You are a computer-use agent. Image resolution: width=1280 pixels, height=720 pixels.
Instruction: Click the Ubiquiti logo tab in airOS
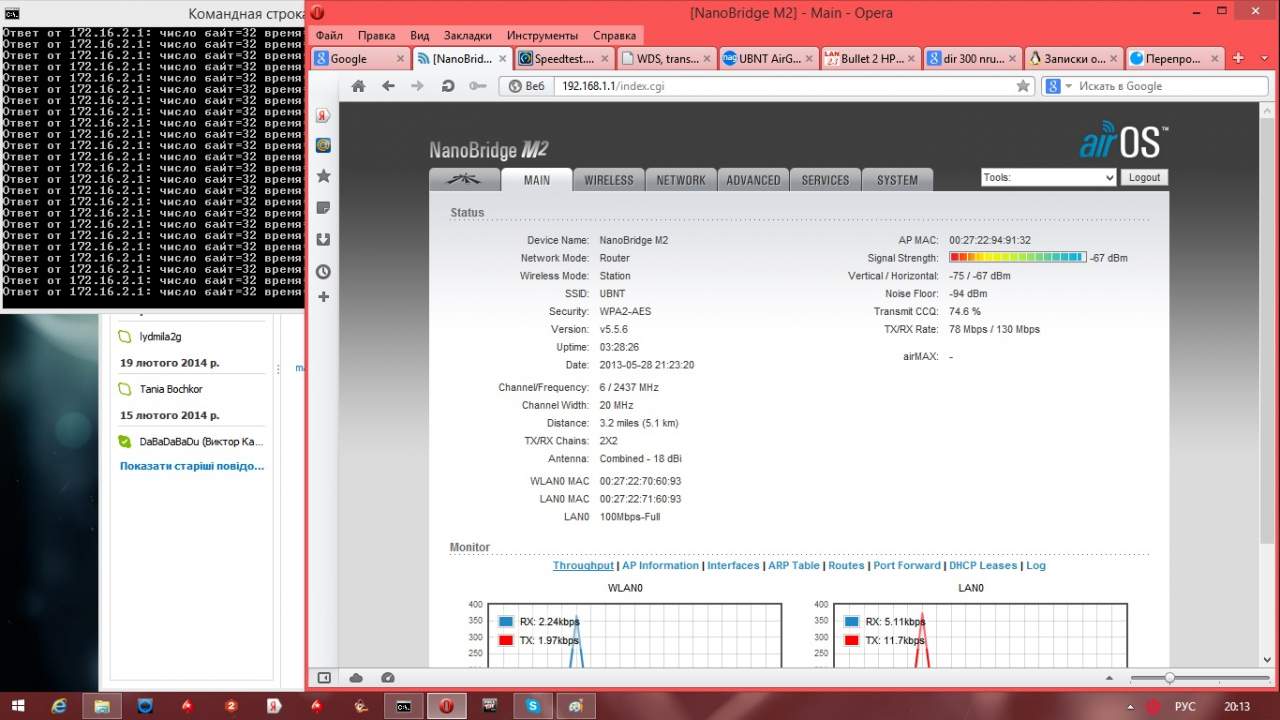(463, 180)
